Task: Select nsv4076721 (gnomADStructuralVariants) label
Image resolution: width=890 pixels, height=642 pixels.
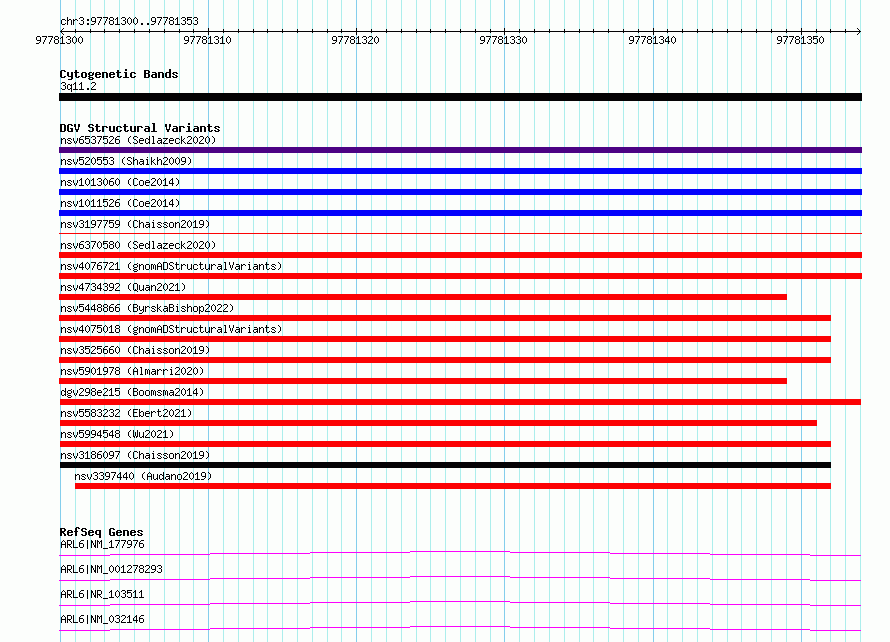Action: 171,266
